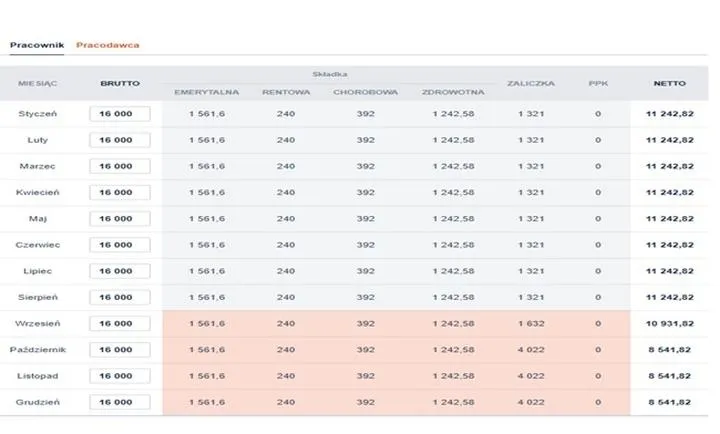Image resolution: width=720 pixels, height=434 pixels.
Task: Edit the Maj brutto amount field
Action: click(120, 218)
